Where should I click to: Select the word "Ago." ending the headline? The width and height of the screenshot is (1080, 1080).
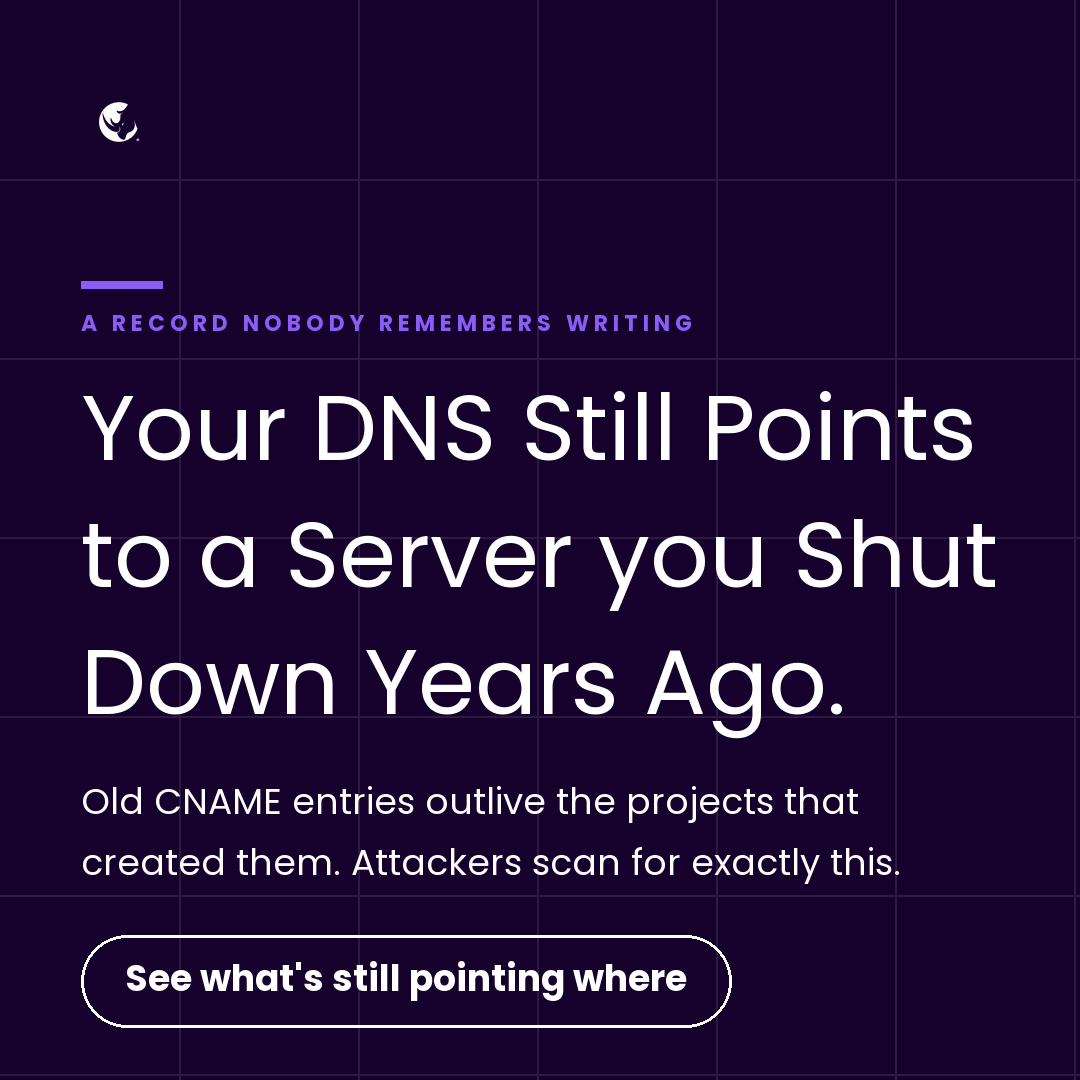tap(745, 691)
